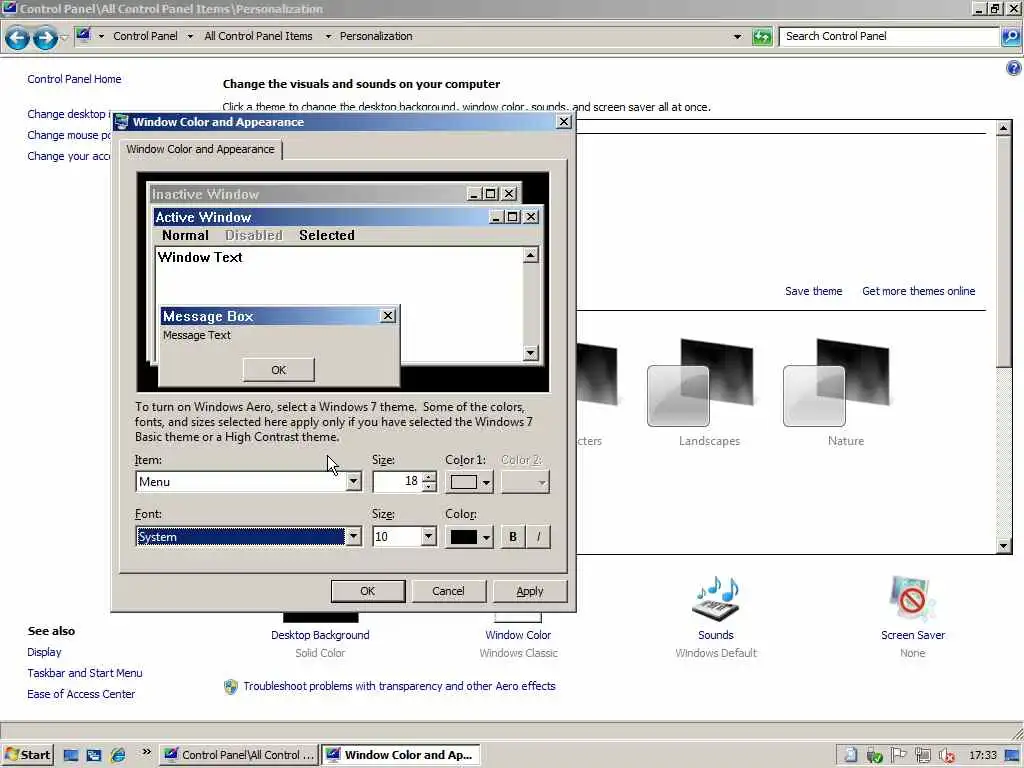Click Normal menu in preview window

tap(185, 236)
